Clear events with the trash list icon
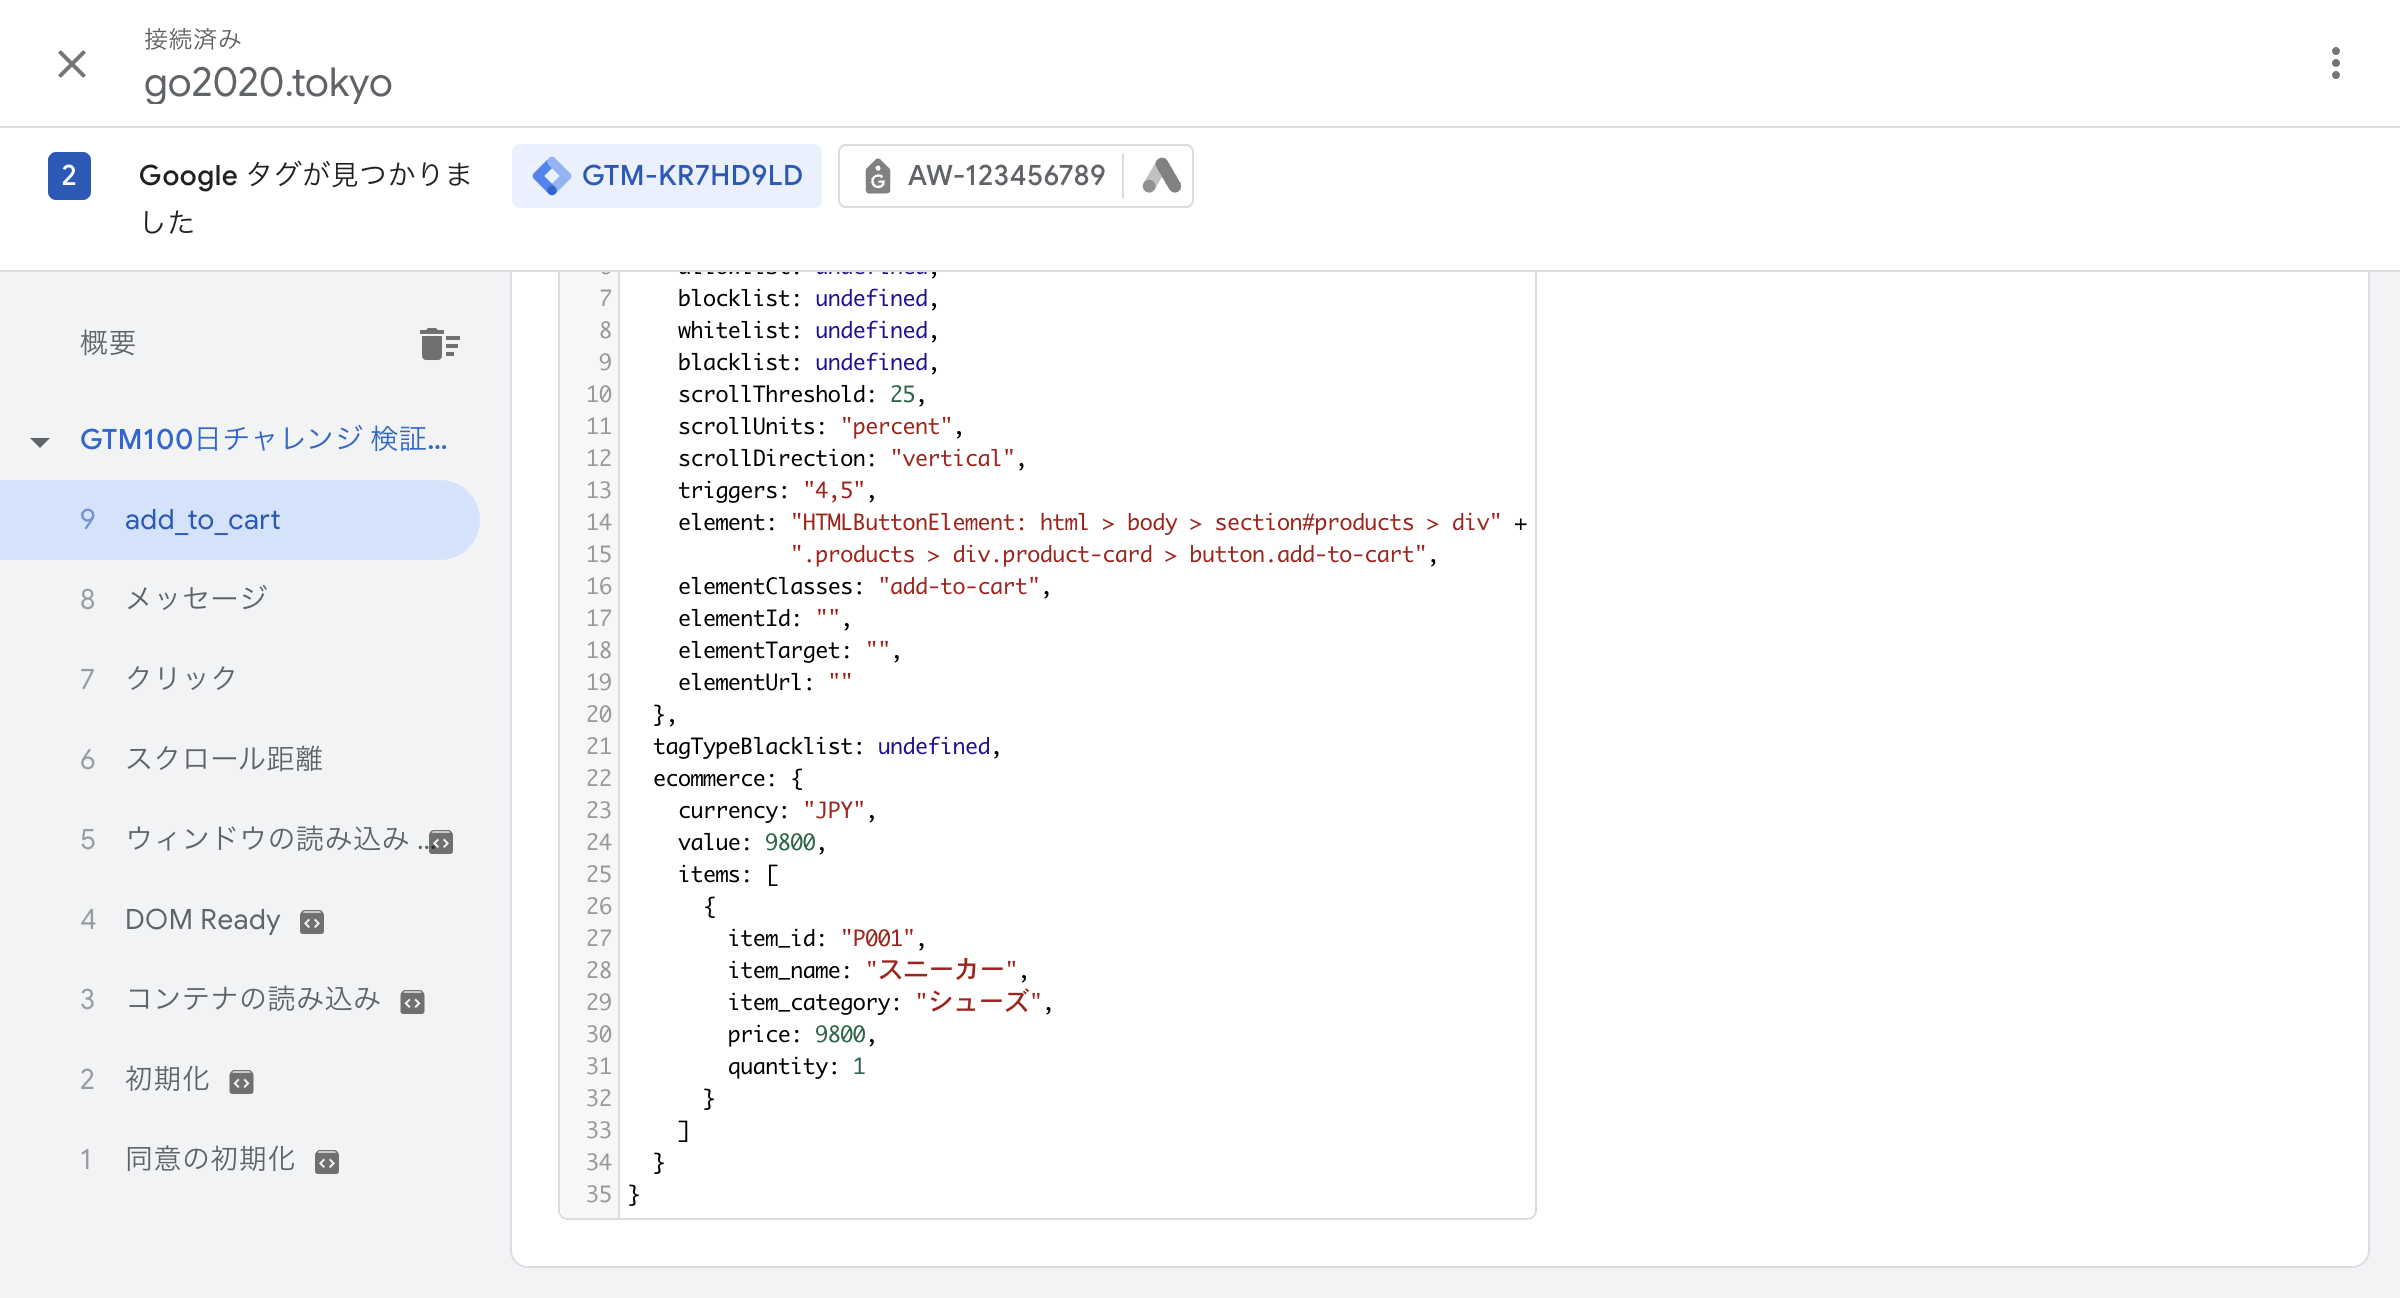 [439, 344]
